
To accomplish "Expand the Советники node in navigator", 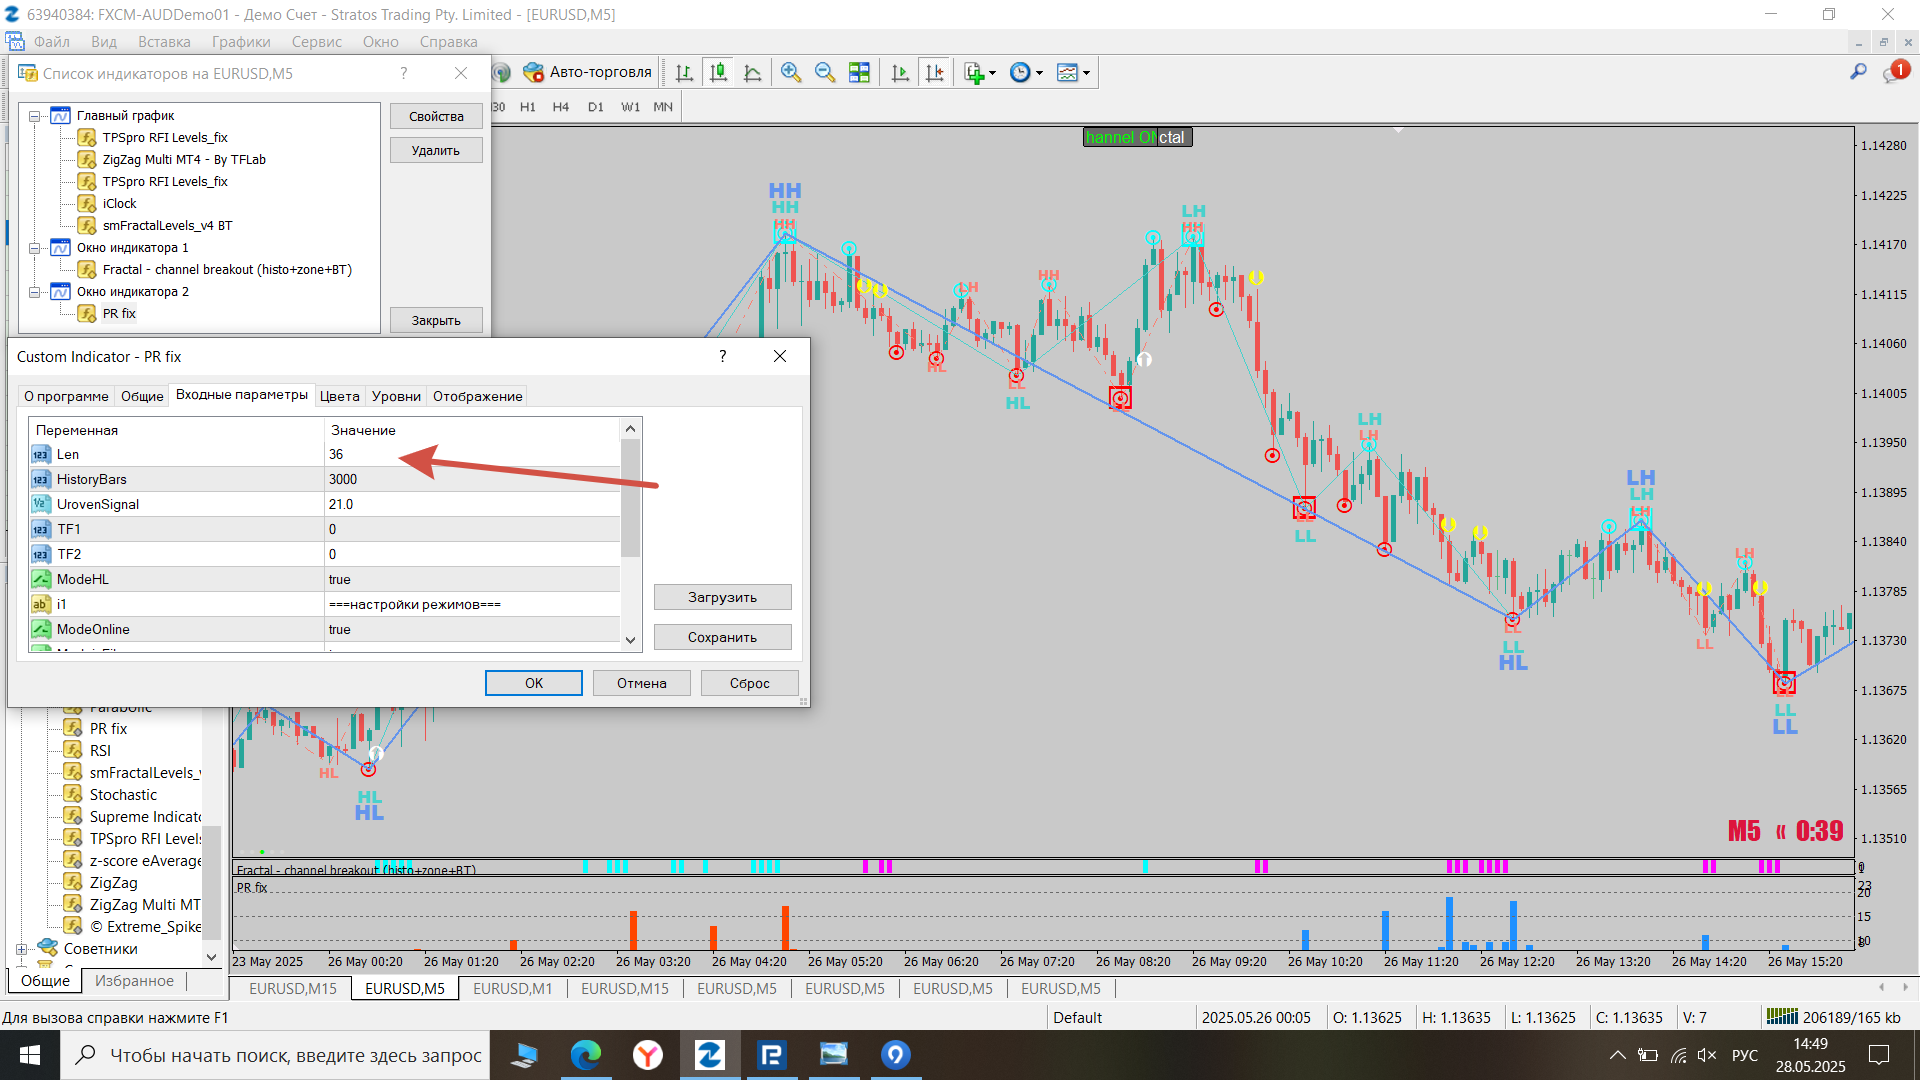I will (x=21, y=949).
